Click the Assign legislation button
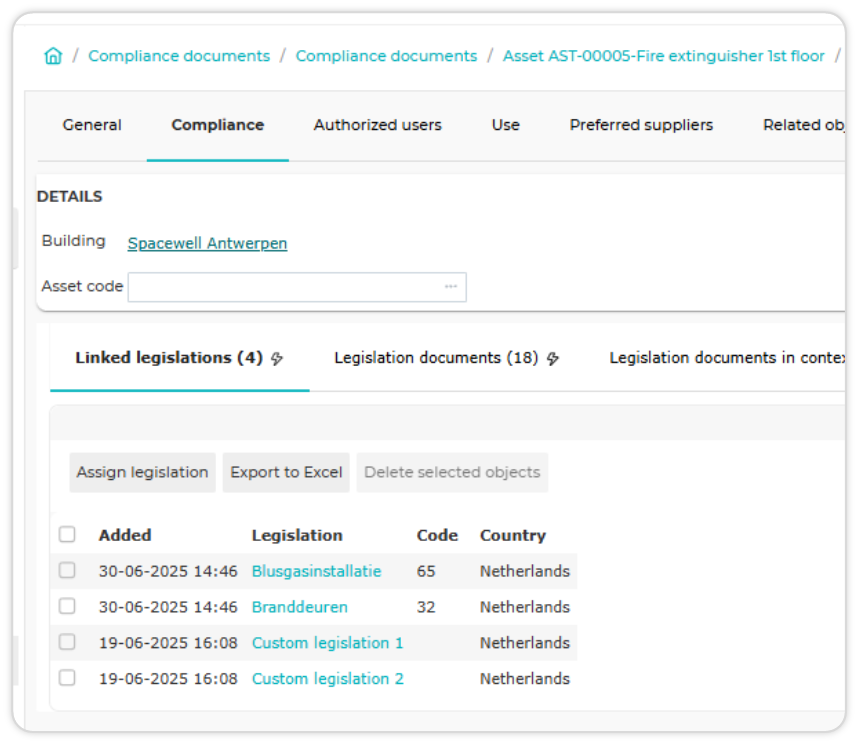The height and width of the screenshot is (744, 858). coord(142,473)
